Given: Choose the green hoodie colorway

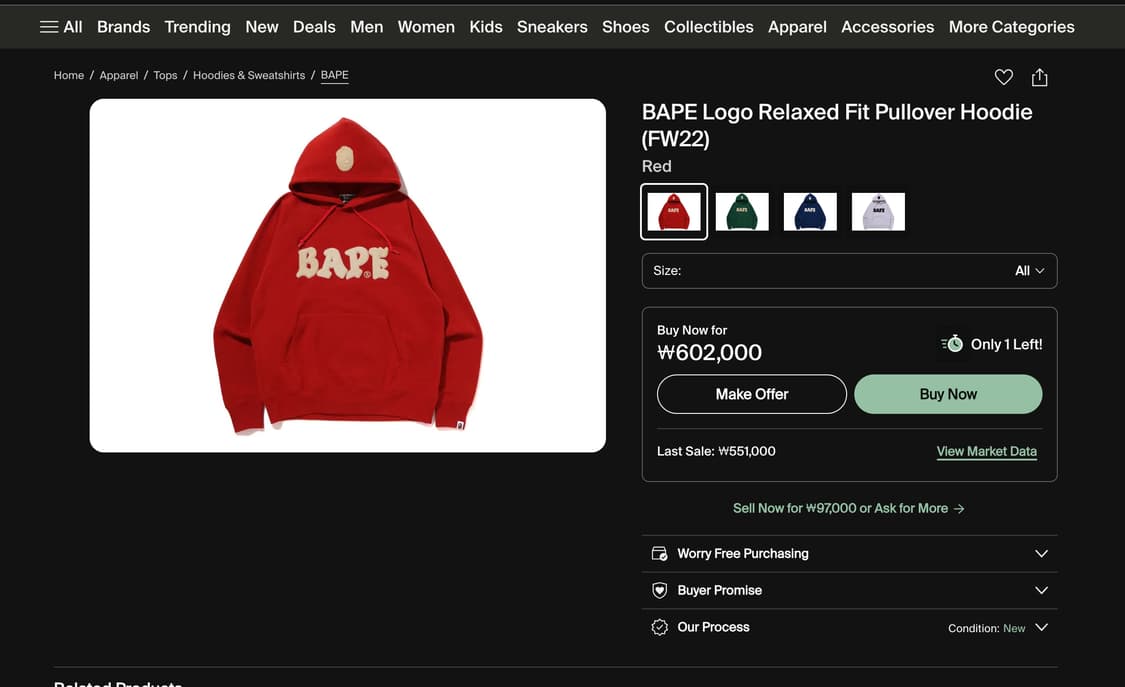Looking at the screenshot, I should tap(742, 212).
